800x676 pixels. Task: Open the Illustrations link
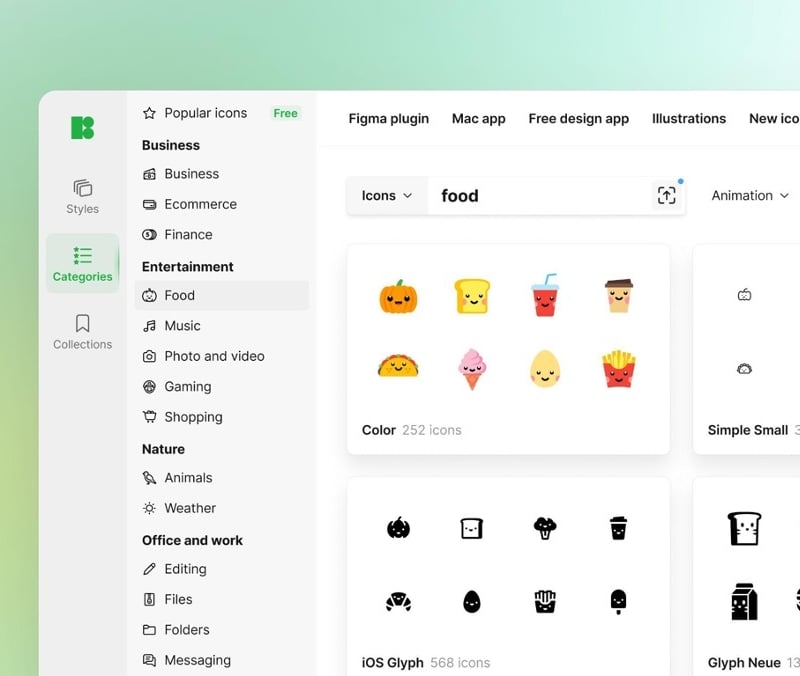689,119
